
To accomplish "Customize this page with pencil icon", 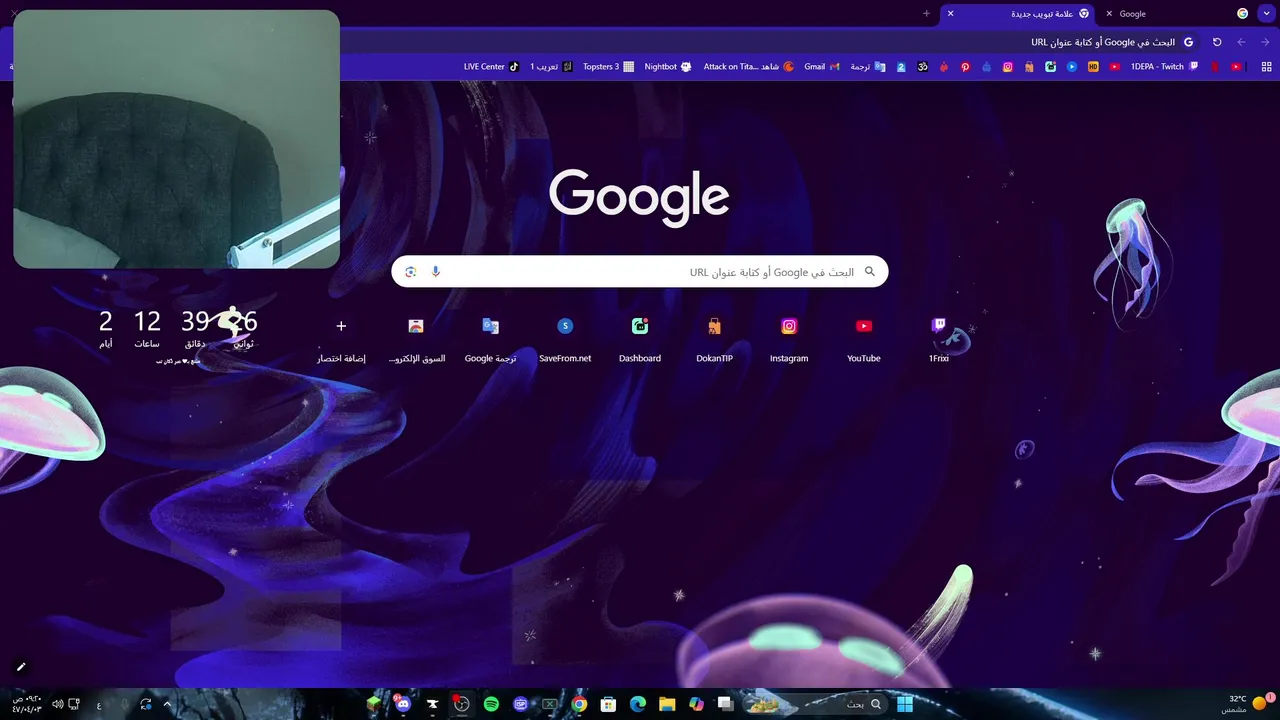I will [21, 667].
